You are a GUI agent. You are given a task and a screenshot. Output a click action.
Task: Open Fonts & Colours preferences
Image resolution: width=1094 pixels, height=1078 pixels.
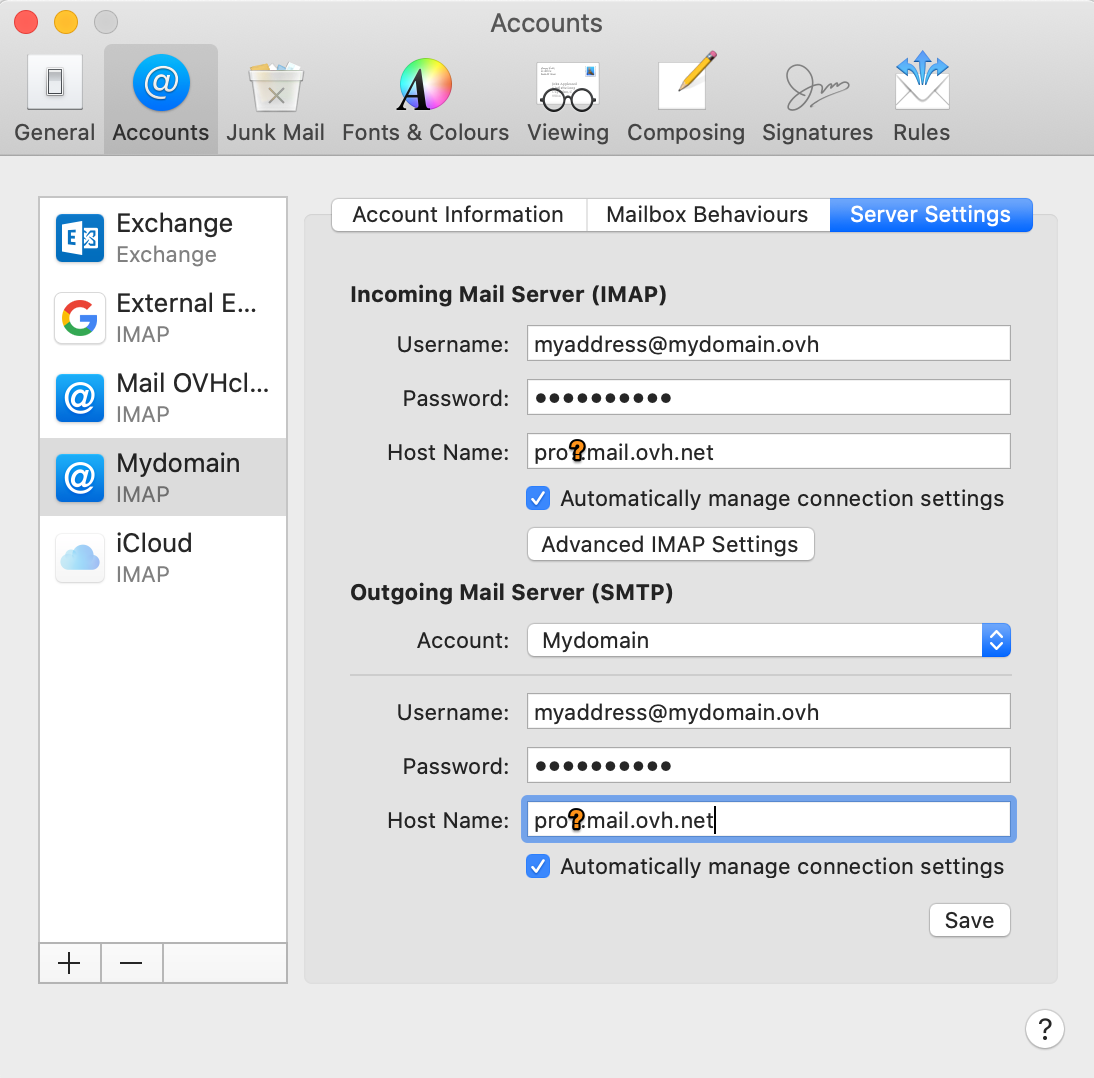click(424, 97)
